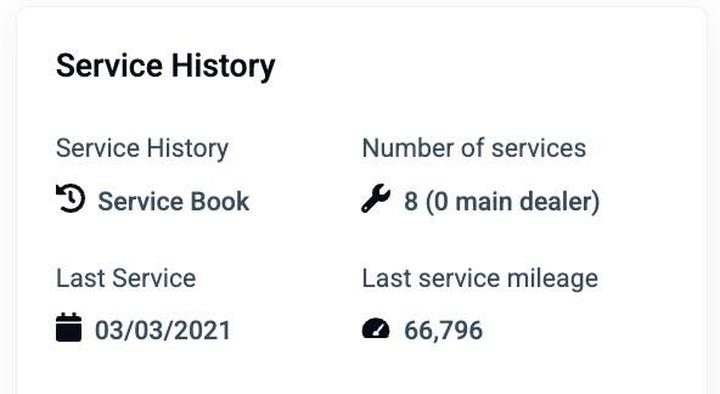Viewport: 720px width, 394px height.
Task: Click the speedometer icon beside 66,796
Action: (x=376, y=328)
